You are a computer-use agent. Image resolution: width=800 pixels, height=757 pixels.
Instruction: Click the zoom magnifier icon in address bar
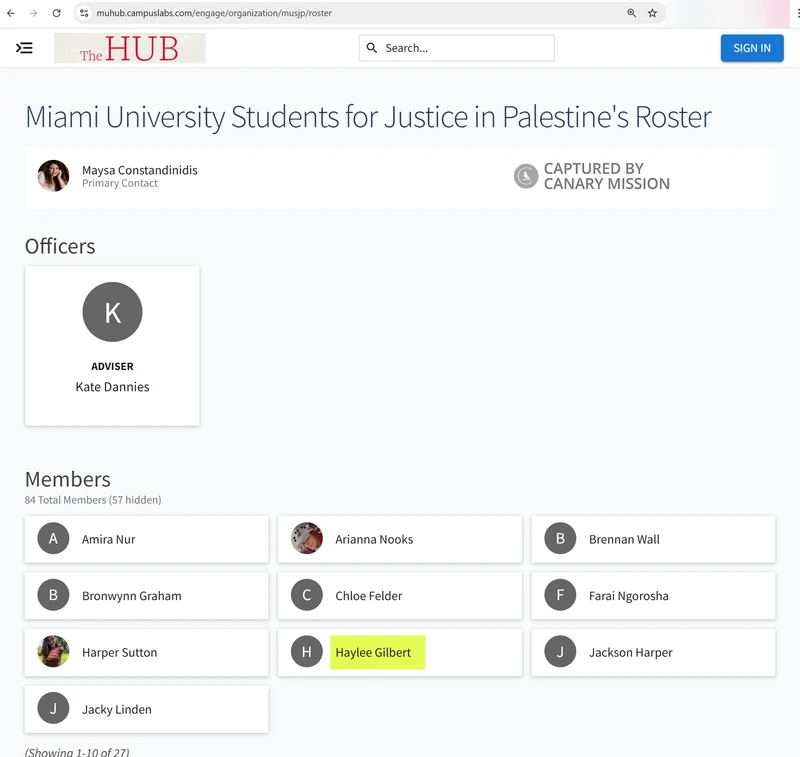pyautogui.click(x=632, y=13)
